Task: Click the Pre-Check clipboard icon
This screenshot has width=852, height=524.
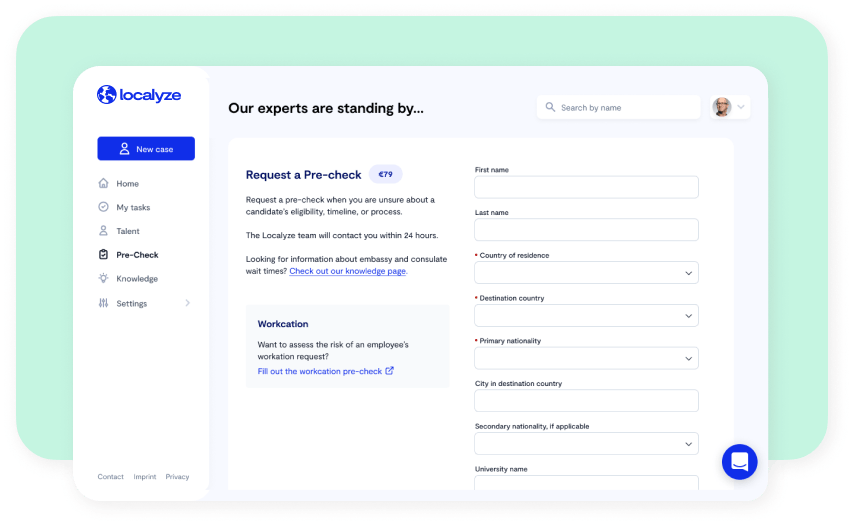Action: [x=103, y=254]
